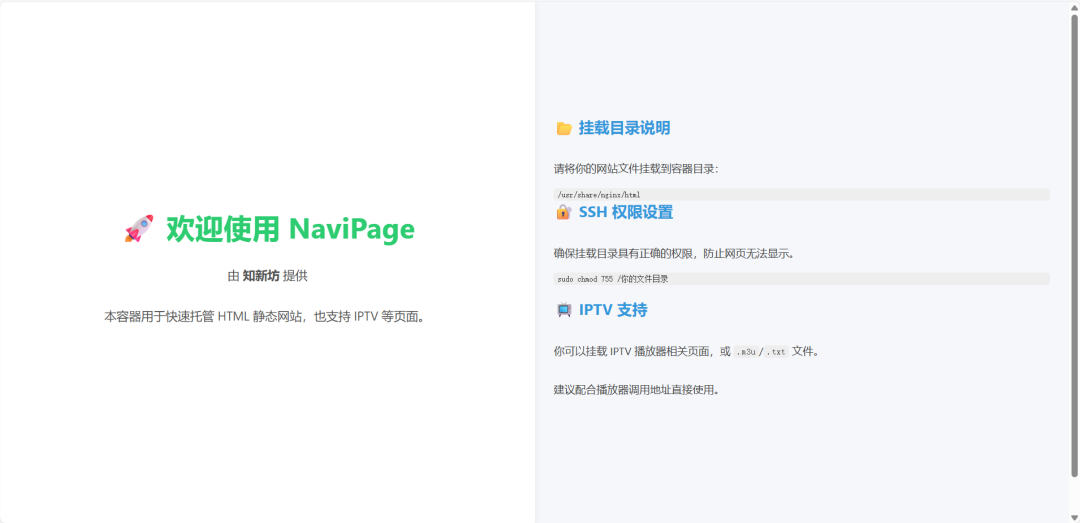Click the 欢迎使用 NaviPage title text

pos(290,230)
